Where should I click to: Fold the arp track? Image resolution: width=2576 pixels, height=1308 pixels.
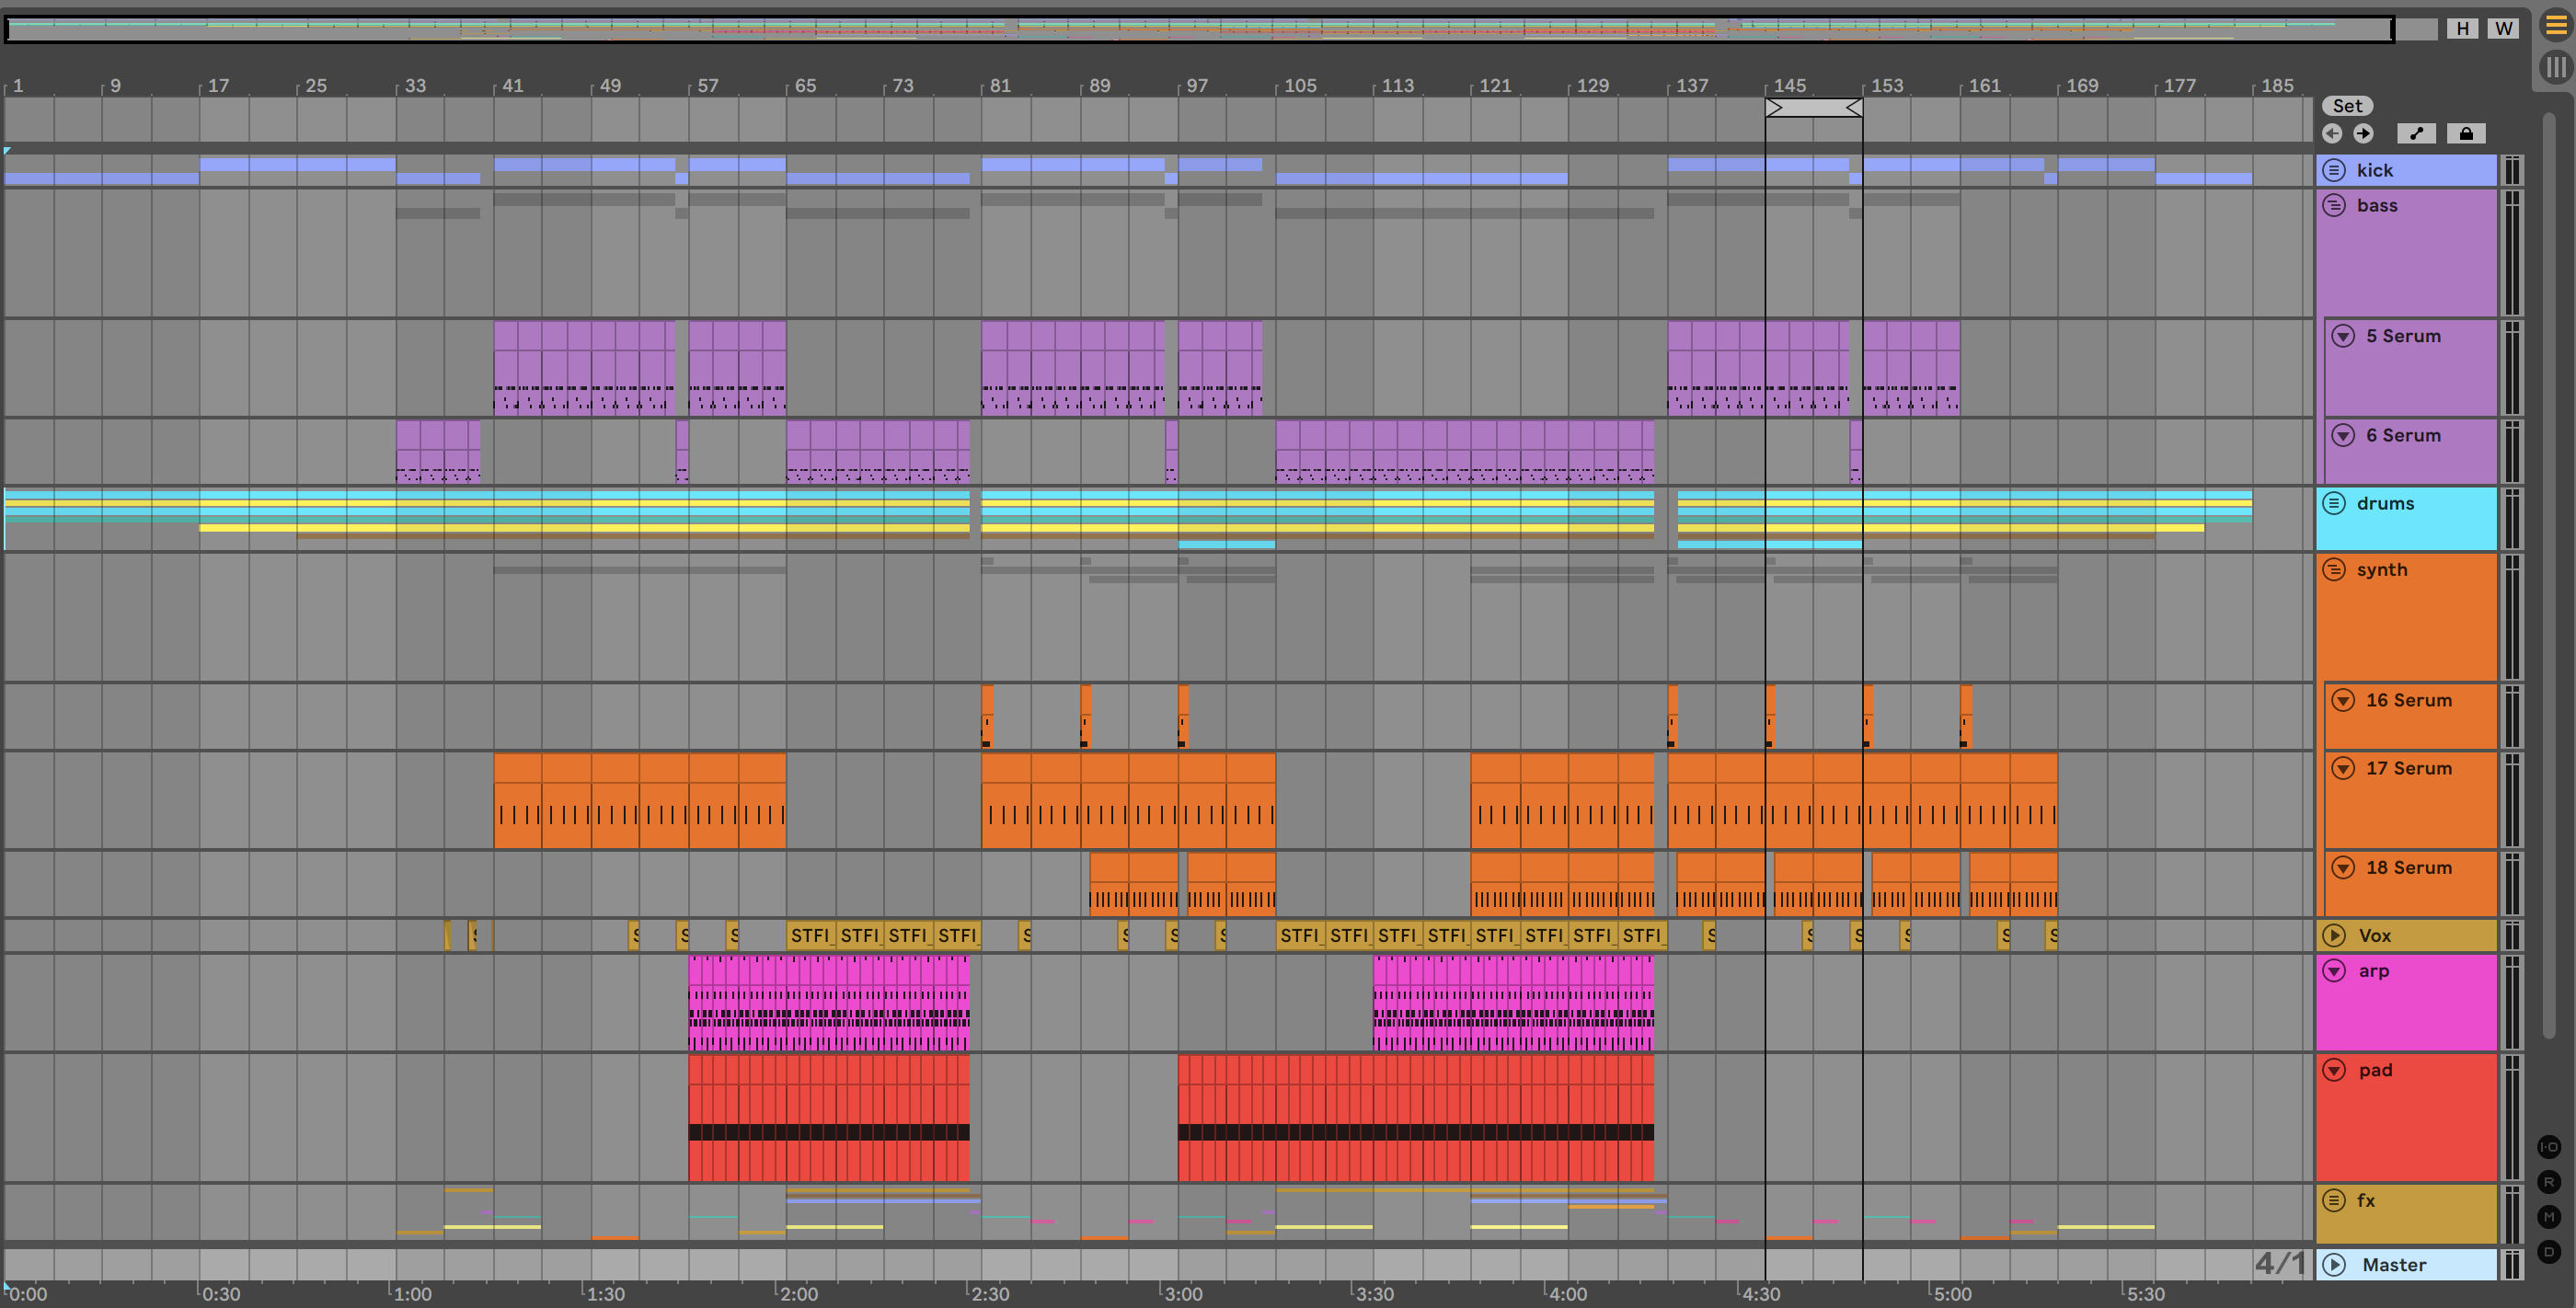click(x=2333, y=971)
